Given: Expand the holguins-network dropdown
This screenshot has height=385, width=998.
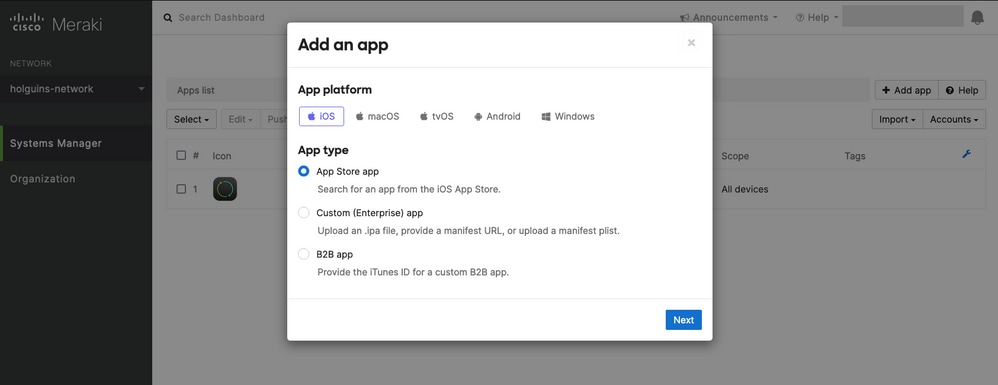Looking at the screenshot, I should (76, 89).
